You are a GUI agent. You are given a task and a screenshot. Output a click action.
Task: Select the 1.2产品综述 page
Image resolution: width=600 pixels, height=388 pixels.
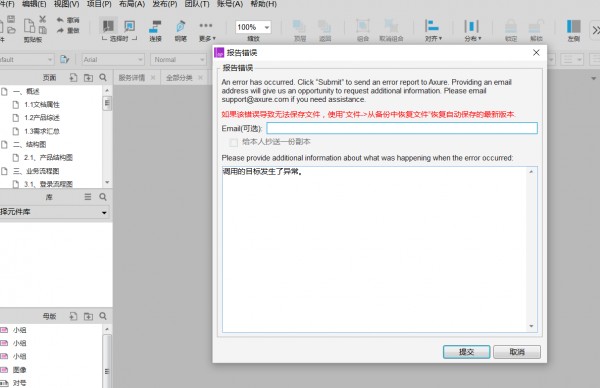pyautogui.click(x=42, y=117)
